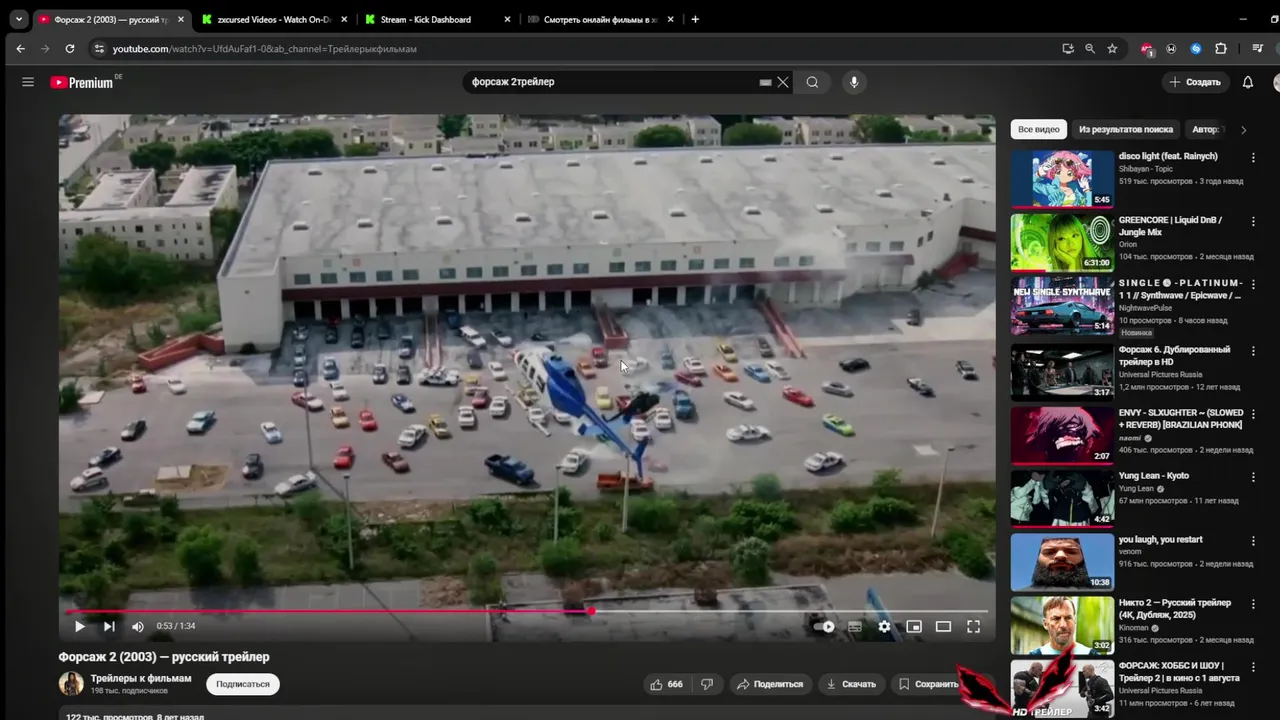
Task: Open the Yung Lean - Kyoto title
Action: point(1154,476)
